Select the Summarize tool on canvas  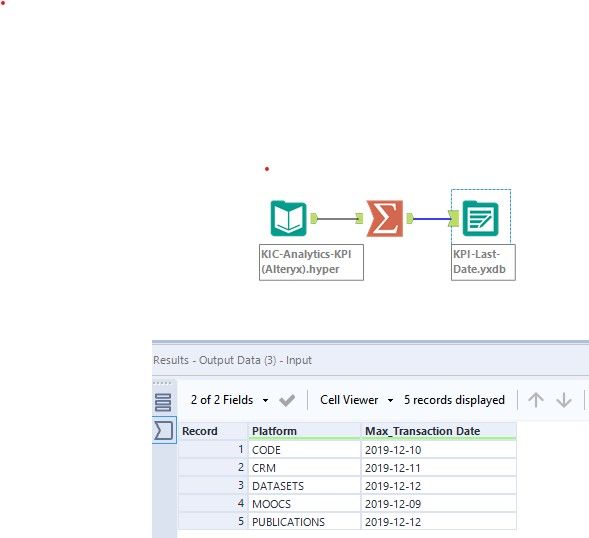385,219
